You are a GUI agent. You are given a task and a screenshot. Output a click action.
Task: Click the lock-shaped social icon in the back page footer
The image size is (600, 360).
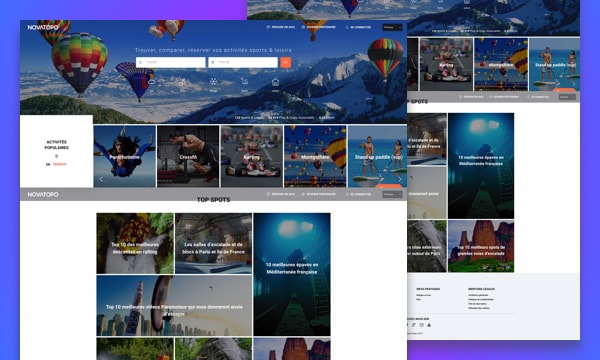[x=429, y=325]
